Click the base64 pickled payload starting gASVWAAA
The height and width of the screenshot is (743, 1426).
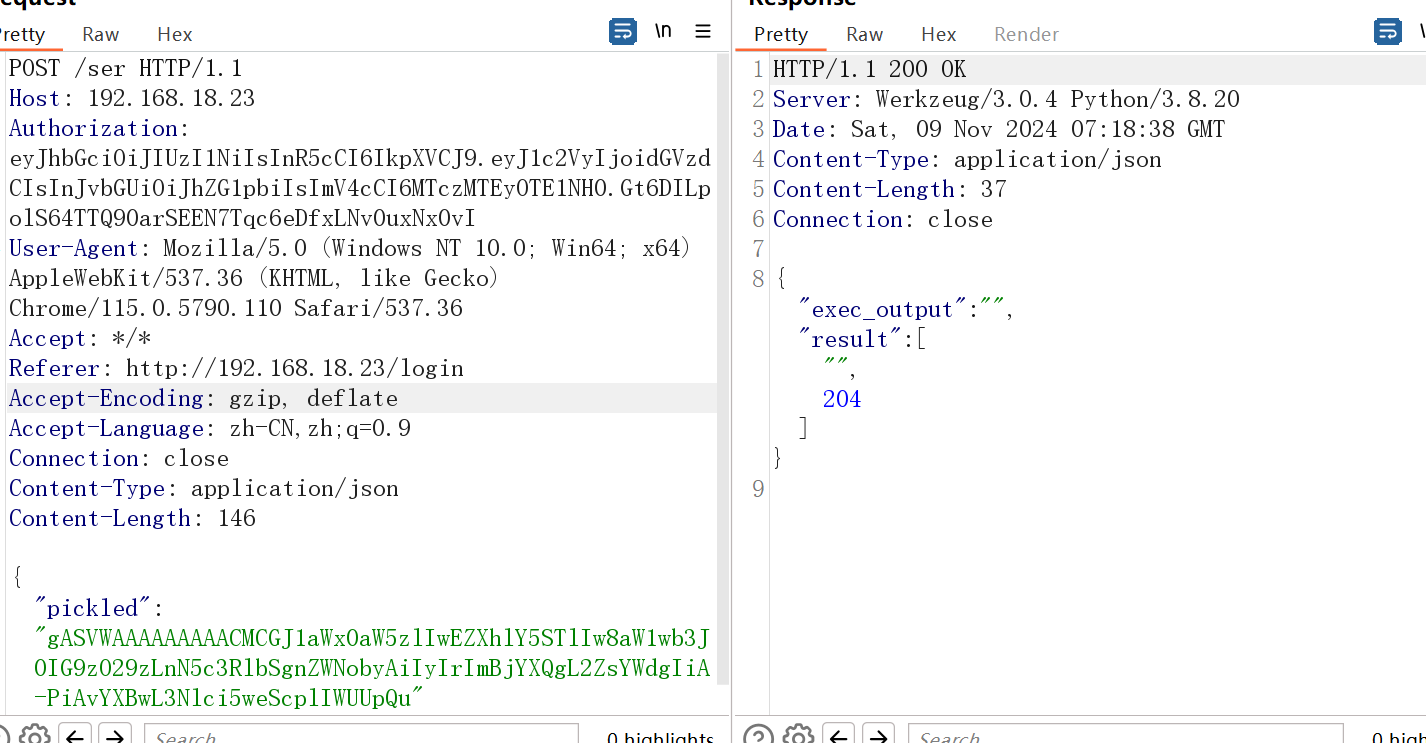(x=372, y=668)
